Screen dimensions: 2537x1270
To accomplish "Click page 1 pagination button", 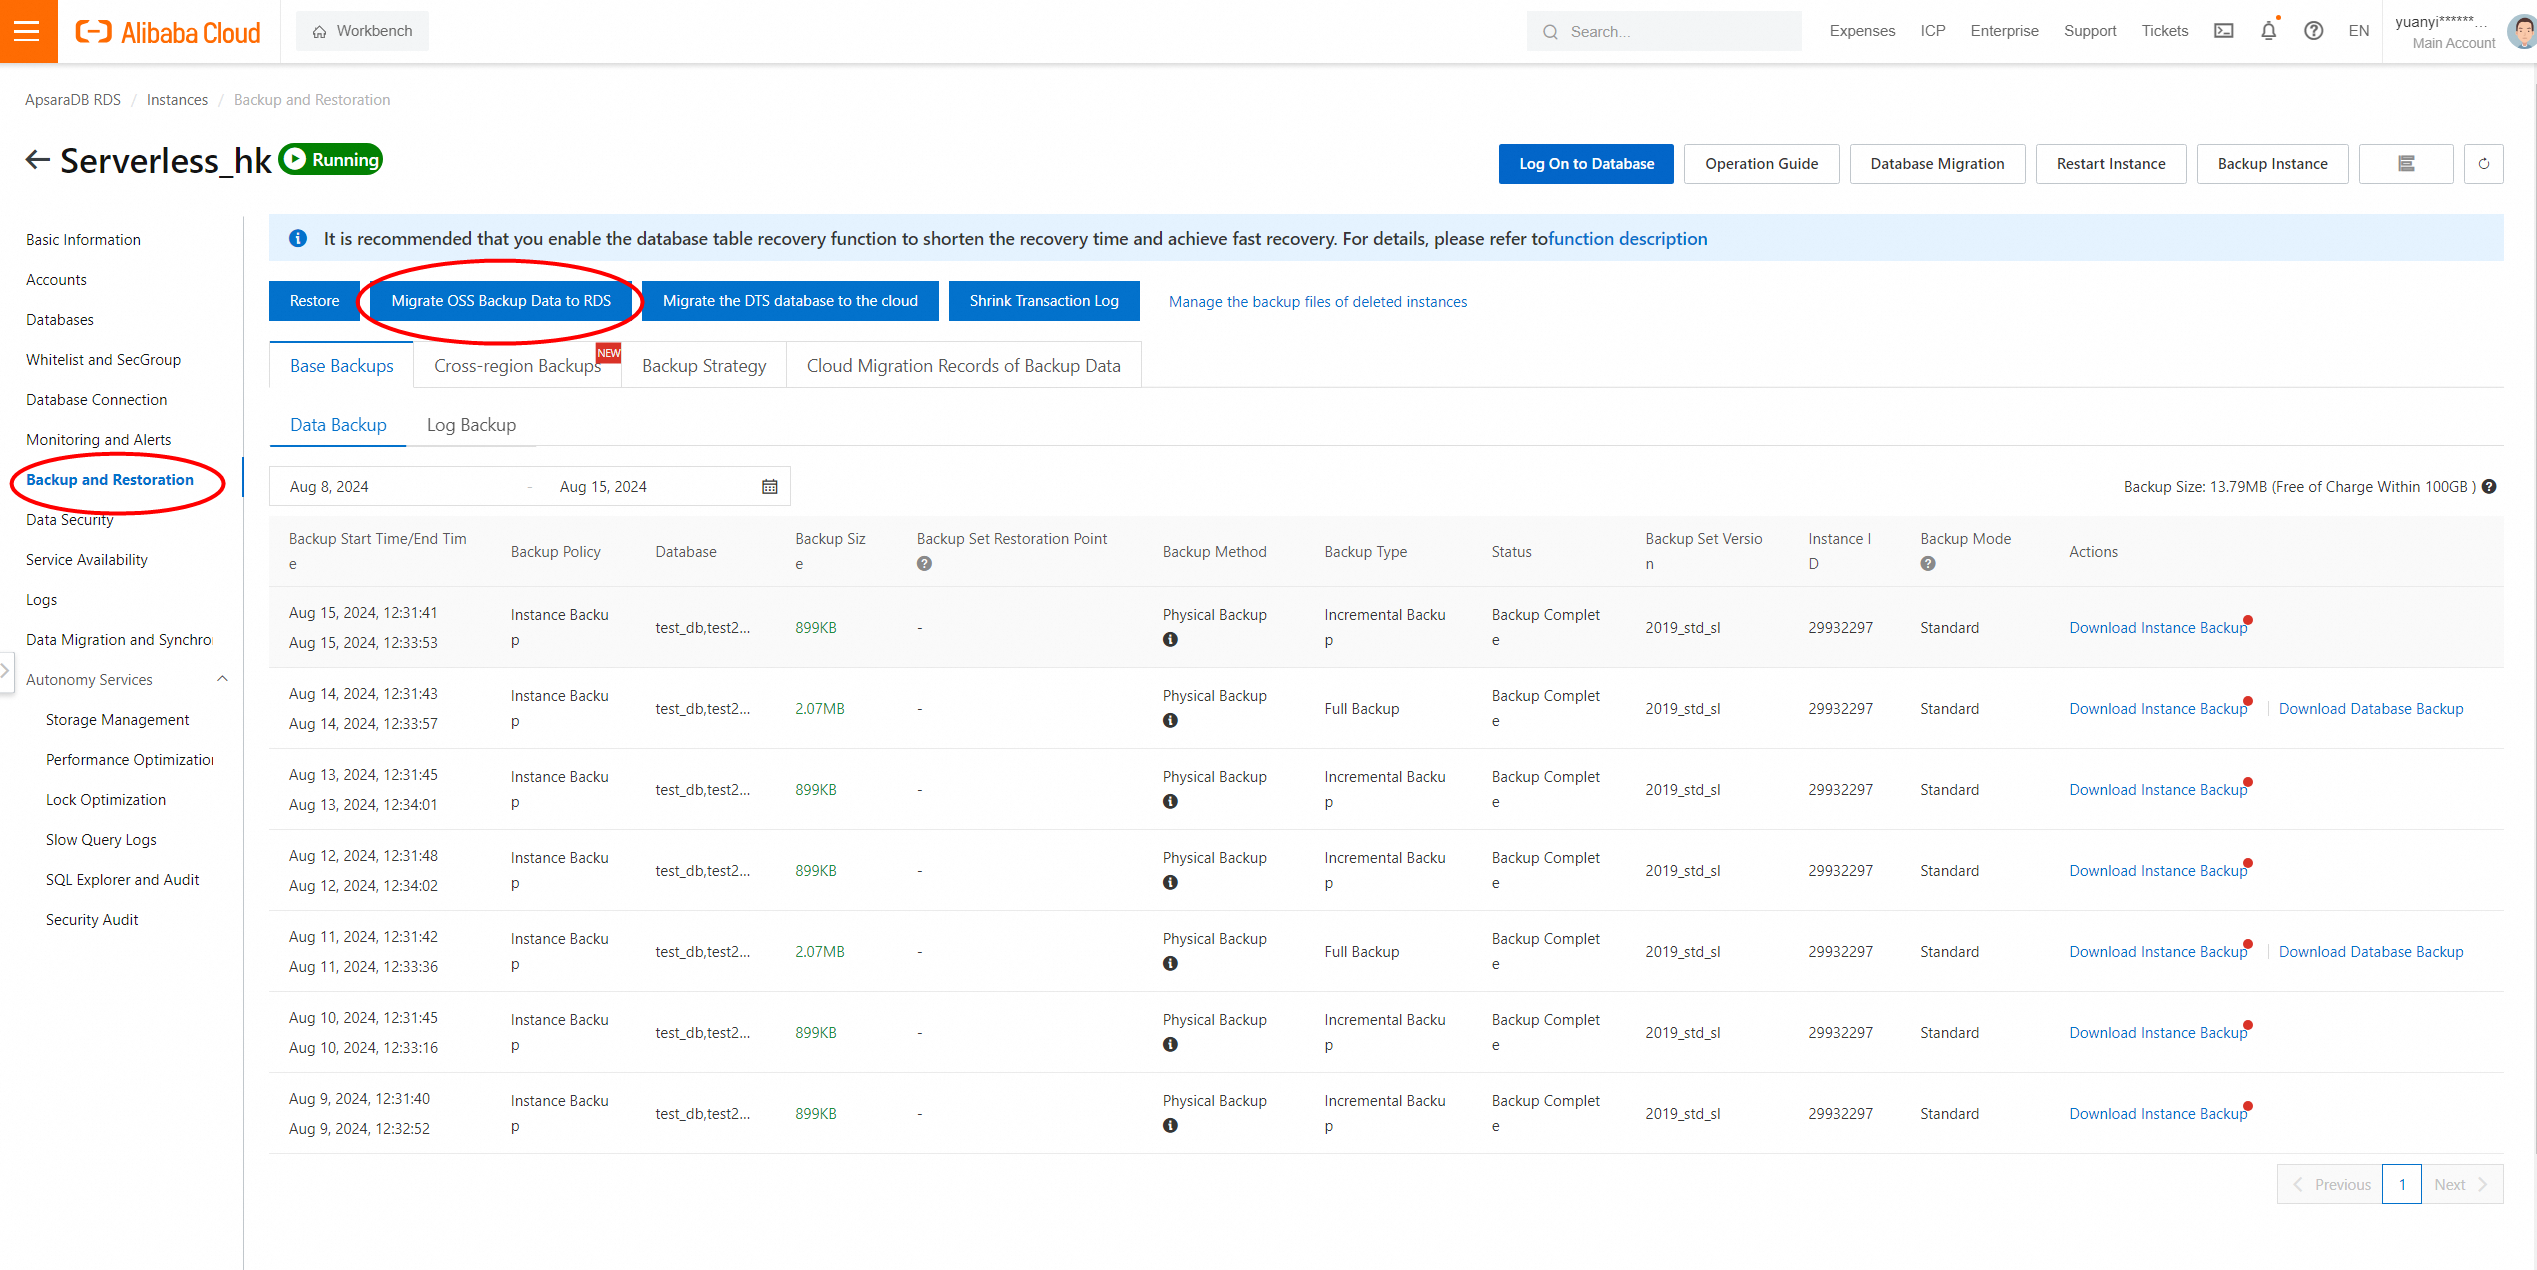I will coord(2401,1184).
